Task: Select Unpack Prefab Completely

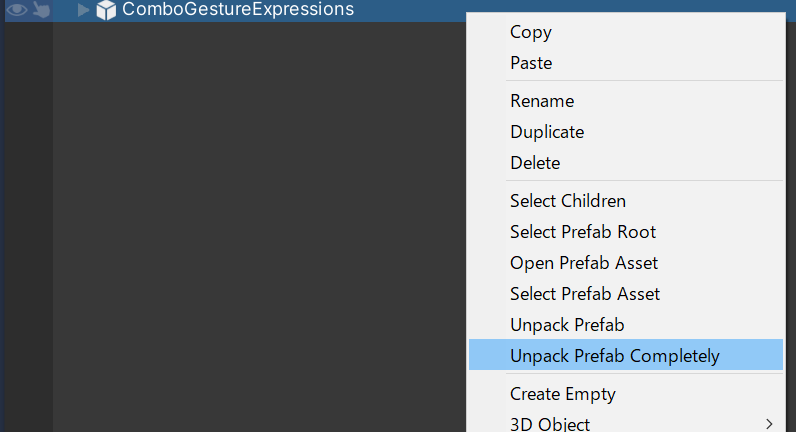Action: [x=615, y=356]
